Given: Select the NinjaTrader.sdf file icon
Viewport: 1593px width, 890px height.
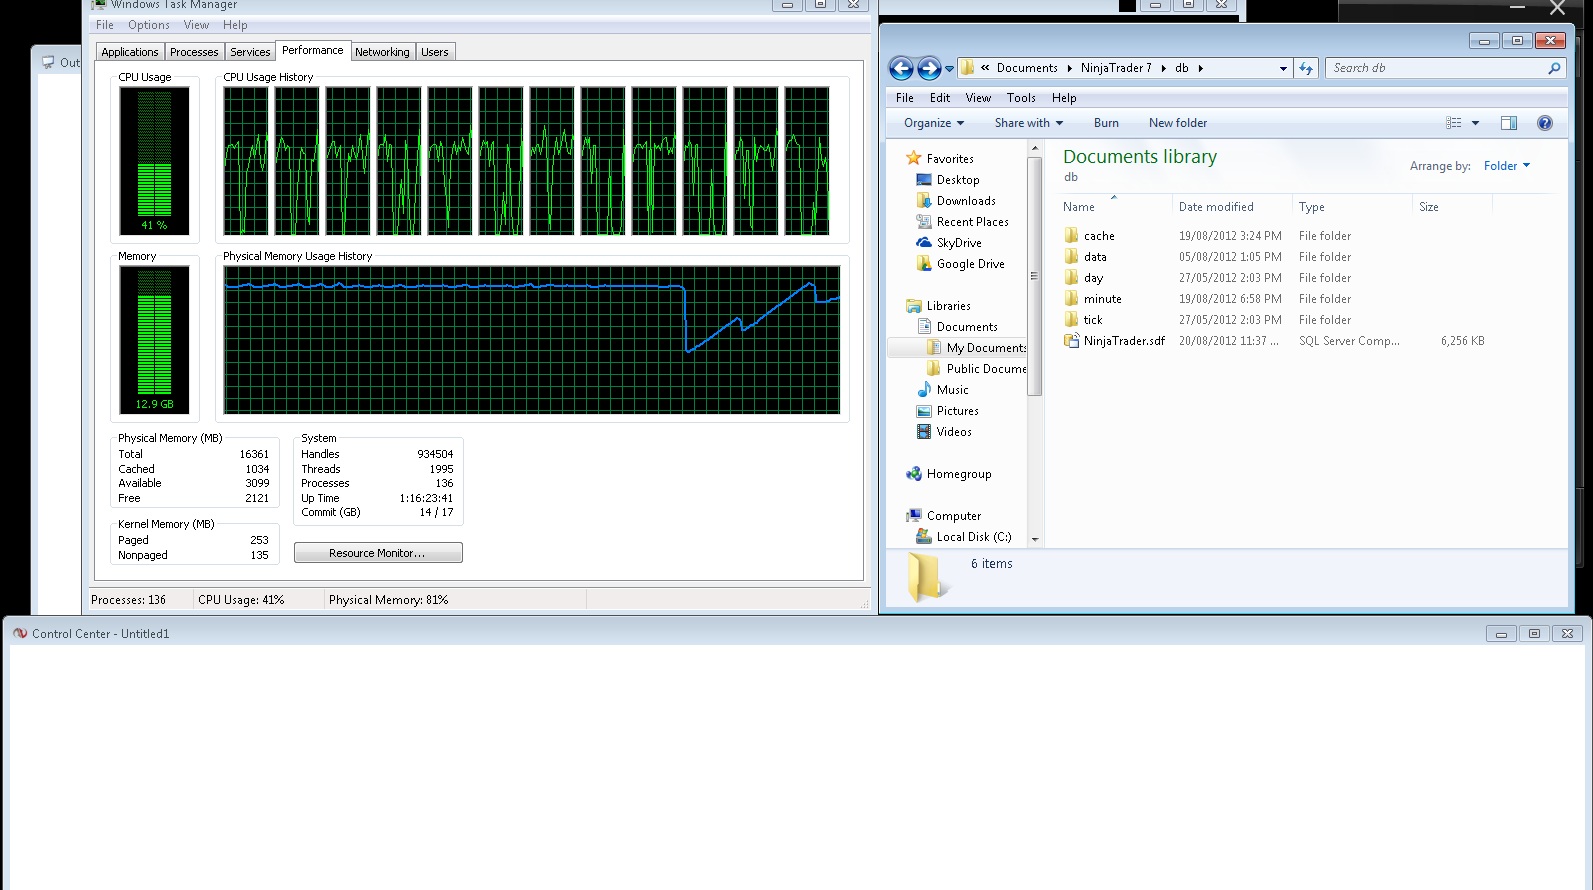Looking at the screenshot, I should 1072,341.
